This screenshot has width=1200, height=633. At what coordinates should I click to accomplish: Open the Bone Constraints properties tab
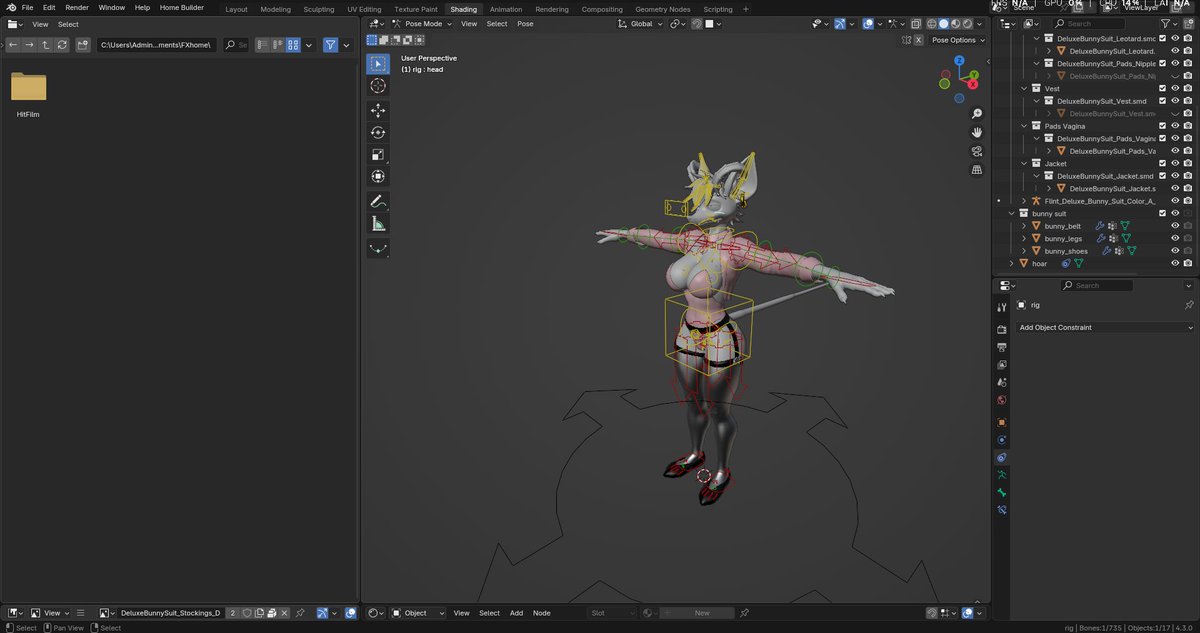(1001, 510)
